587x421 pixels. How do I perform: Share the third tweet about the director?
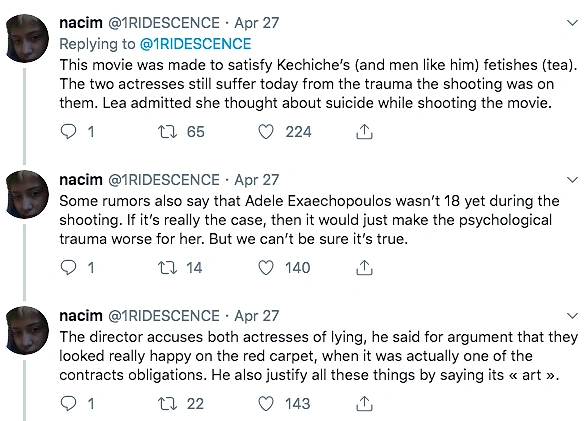(364, 403)
